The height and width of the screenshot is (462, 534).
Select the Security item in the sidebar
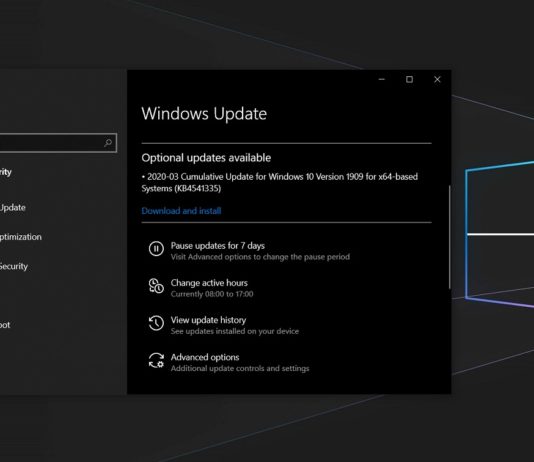point(14,266)
